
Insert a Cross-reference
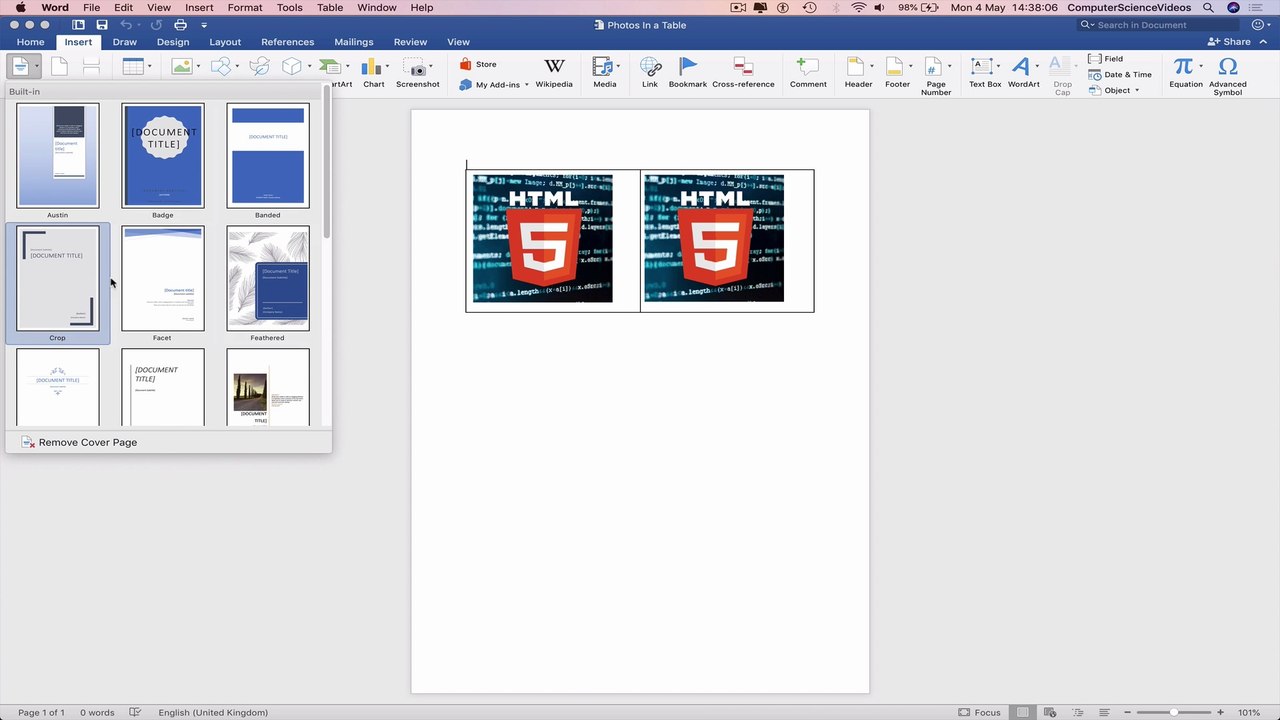[743, 72]
